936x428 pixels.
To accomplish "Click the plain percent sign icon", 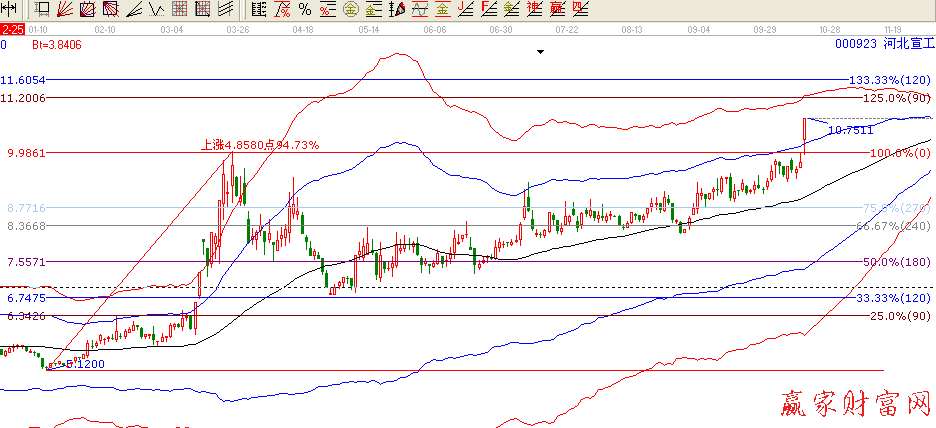I will point(305,10).
